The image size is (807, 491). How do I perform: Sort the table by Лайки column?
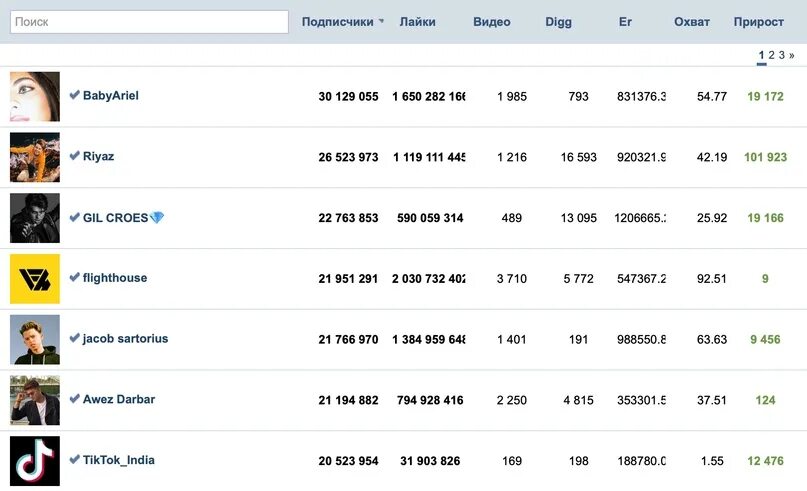tap(417, 22)
